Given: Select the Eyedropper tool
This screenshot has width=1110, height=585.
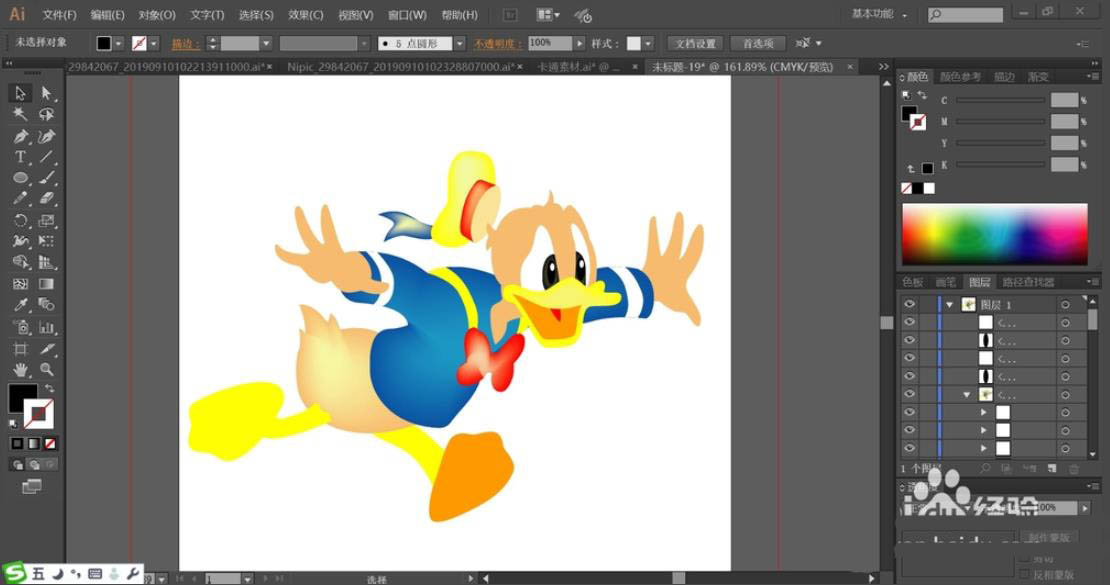Looking at the screenshot, I should 20,305.
